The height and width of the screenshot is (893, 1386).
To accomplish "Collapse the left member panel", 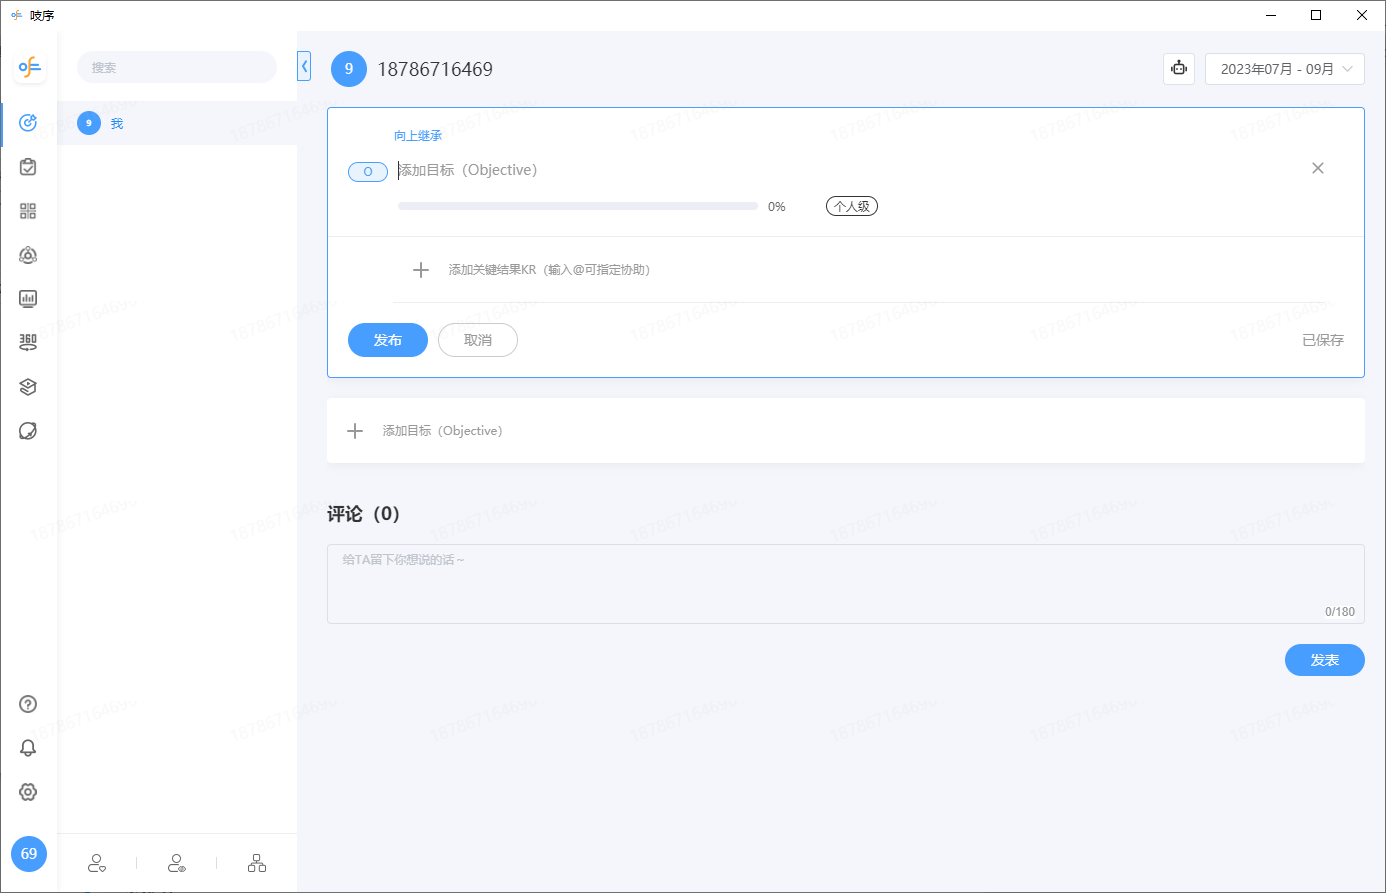I will [x=304, y=66].
